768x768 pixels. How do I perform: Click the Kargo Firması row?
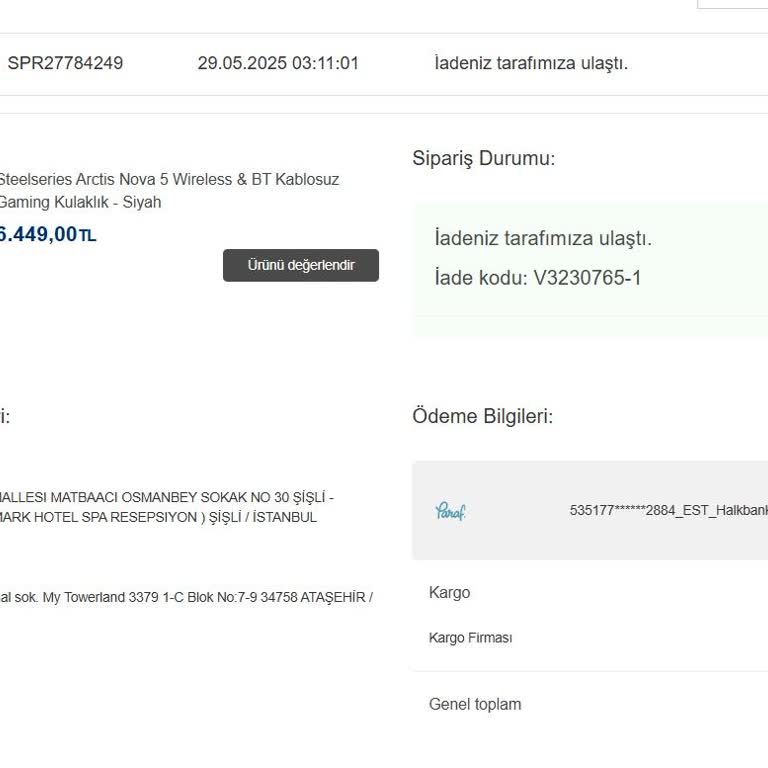tap(470, 638)
